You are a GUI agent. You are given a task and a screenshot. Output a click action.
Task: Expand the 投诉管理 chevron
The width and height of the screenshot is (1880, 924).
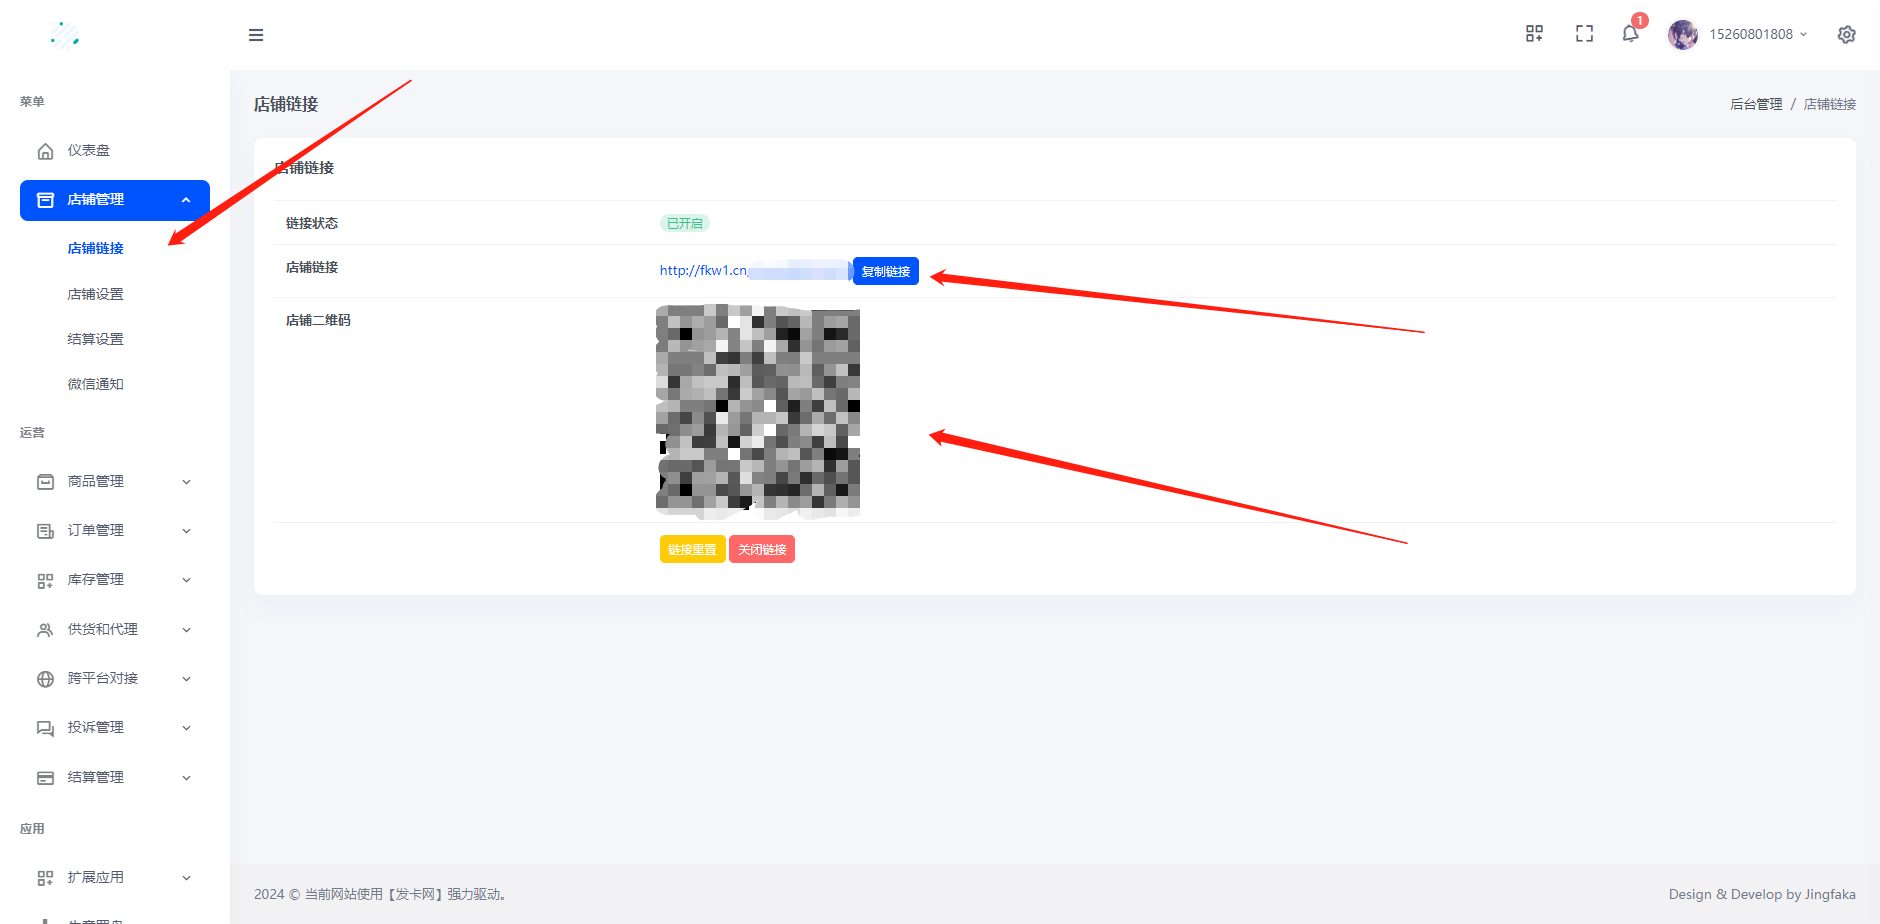[186, 728]
